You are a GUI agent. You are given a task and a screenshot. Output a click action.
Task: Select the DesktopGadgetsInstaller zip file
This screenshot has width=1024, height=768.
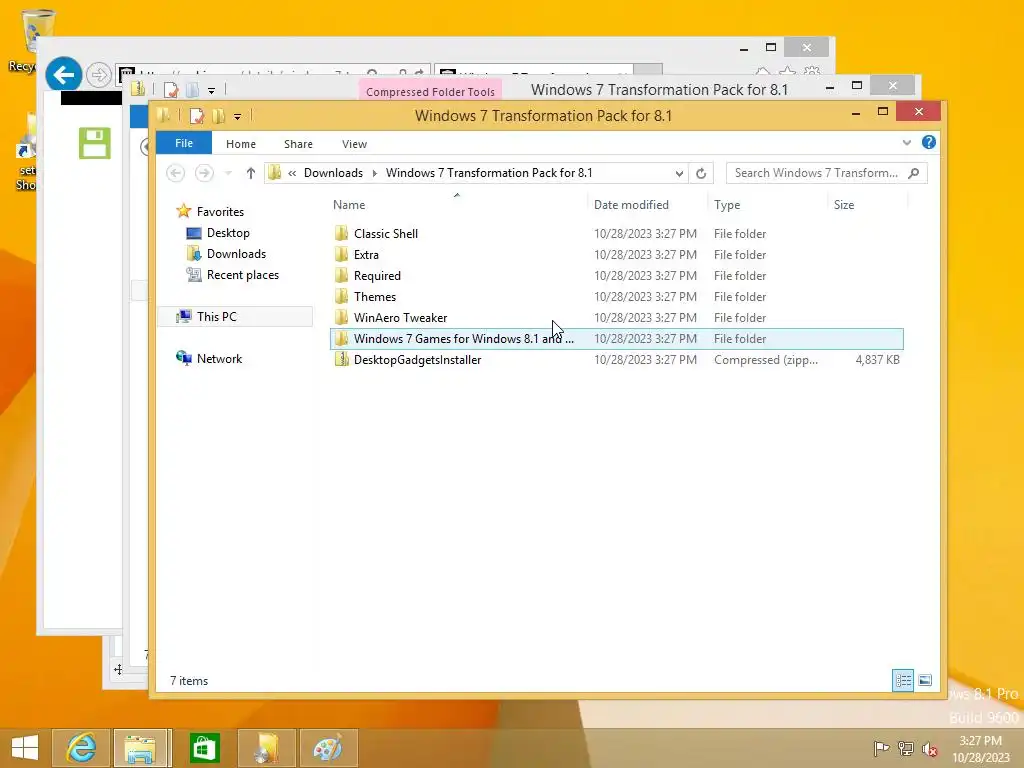click(x=417, y=360)
